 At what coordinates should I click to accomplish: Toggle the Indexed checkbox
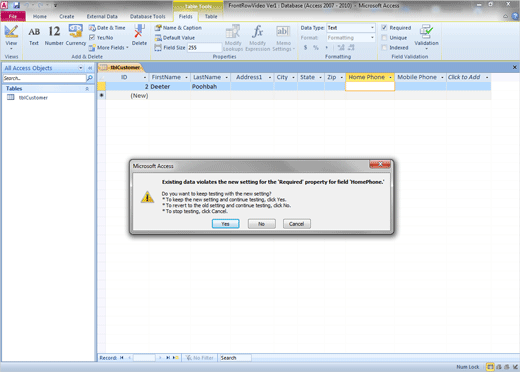(384, 48)
